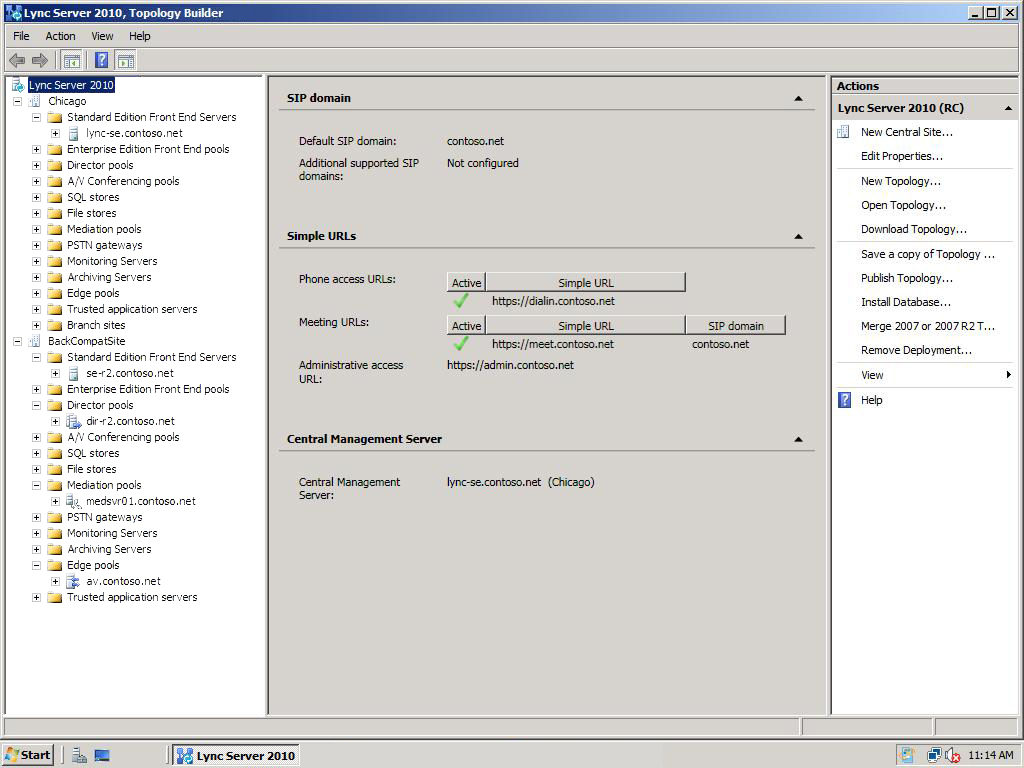Click Download Topology in the Actions pane
Image resolution: width=1024 pixels, height=768 pixels.
tap(914, 229)
